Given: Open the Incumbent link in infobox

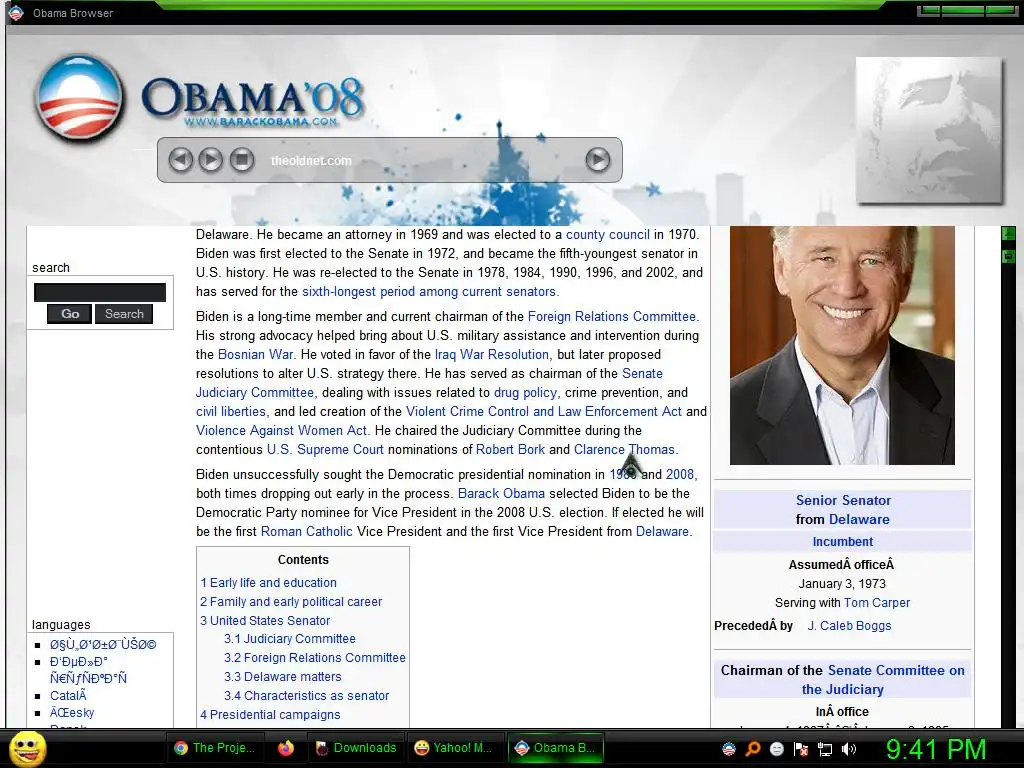Looking at the screenshot, I should pyautogui.click(x=842, y=541).
